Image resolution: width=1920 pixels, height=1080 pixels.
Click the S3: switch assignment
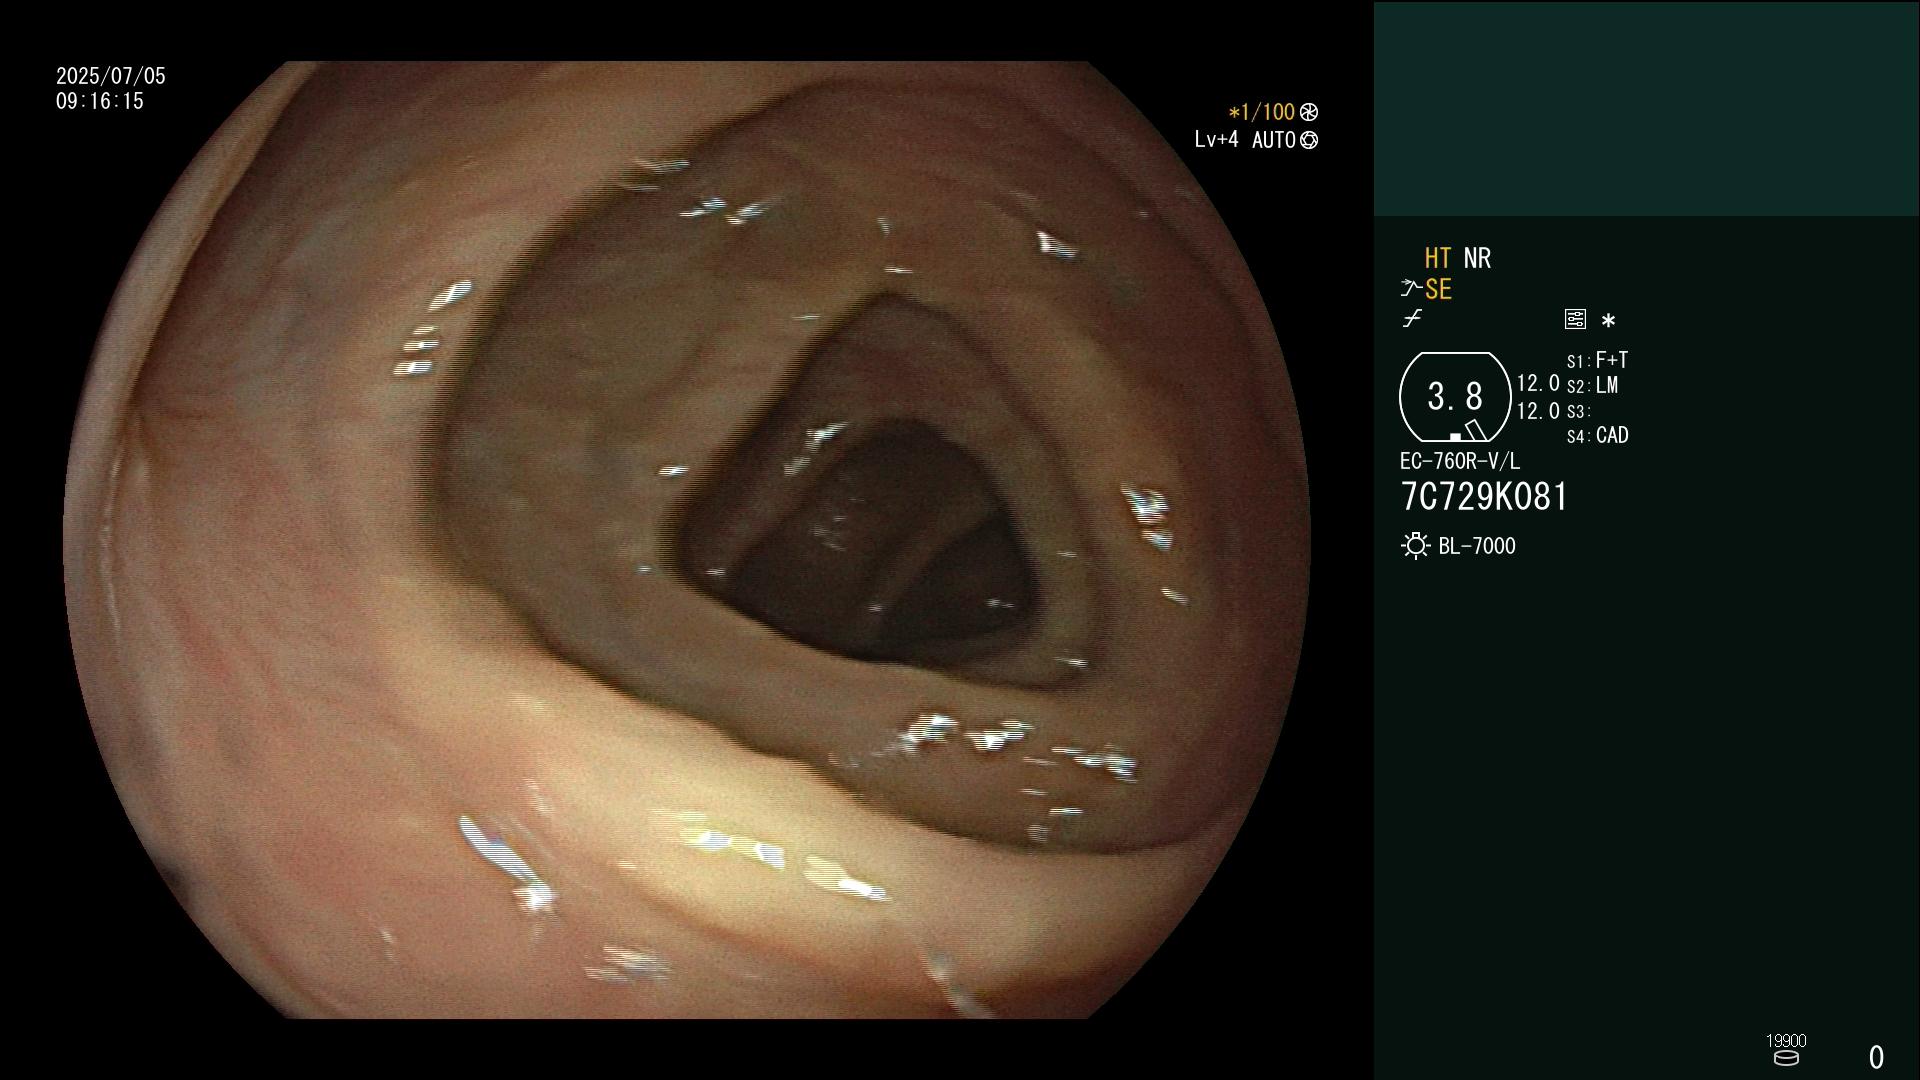coord(1578,412)
